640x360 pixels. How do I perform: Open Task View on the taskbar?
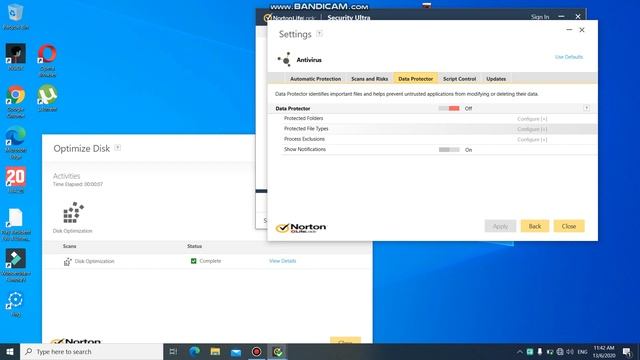point(173,351)
